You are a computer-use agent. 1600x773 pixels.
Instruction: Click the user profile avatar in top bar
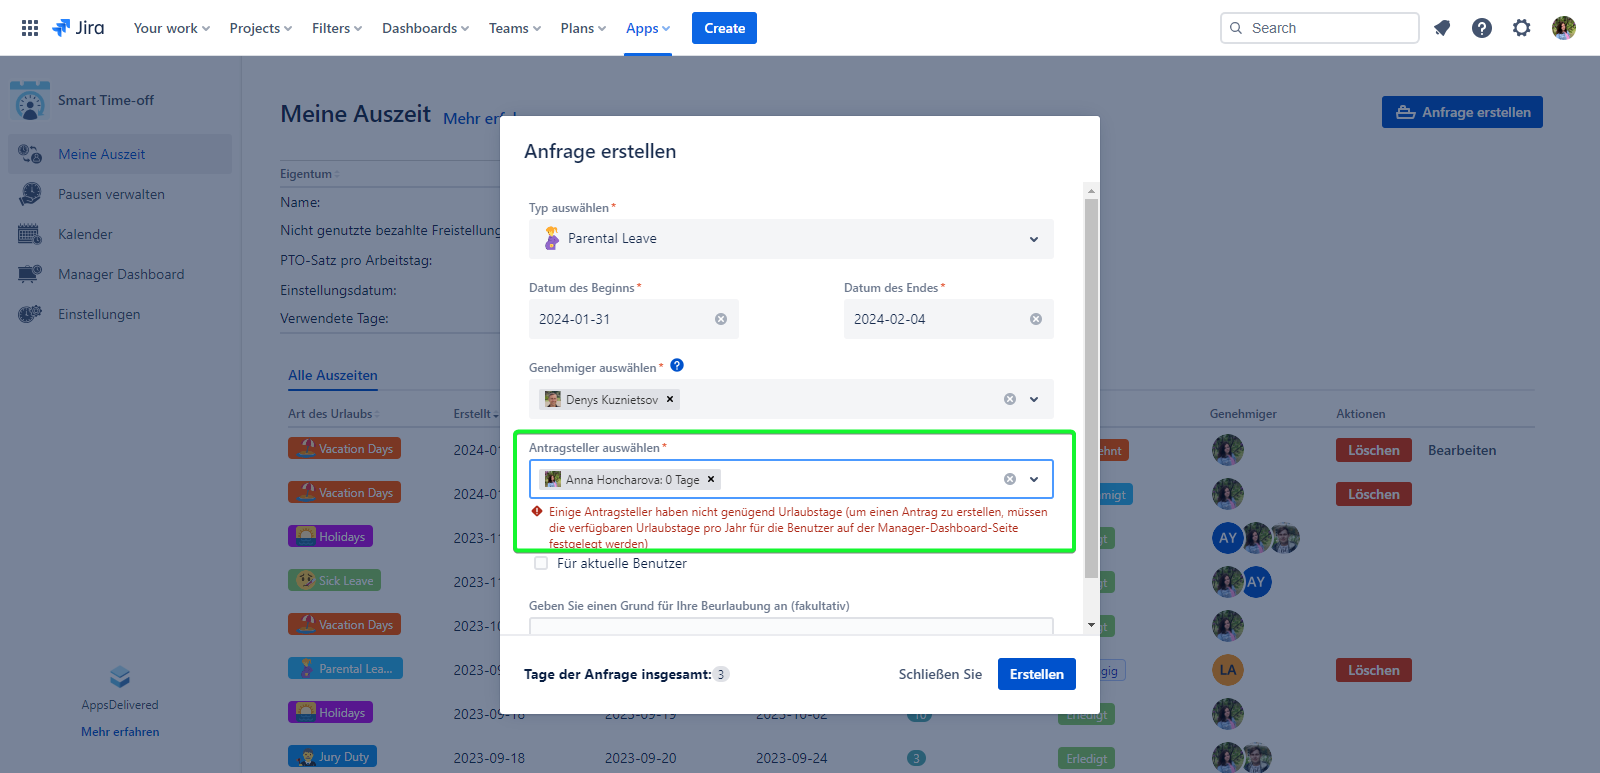coord(1564,28)
